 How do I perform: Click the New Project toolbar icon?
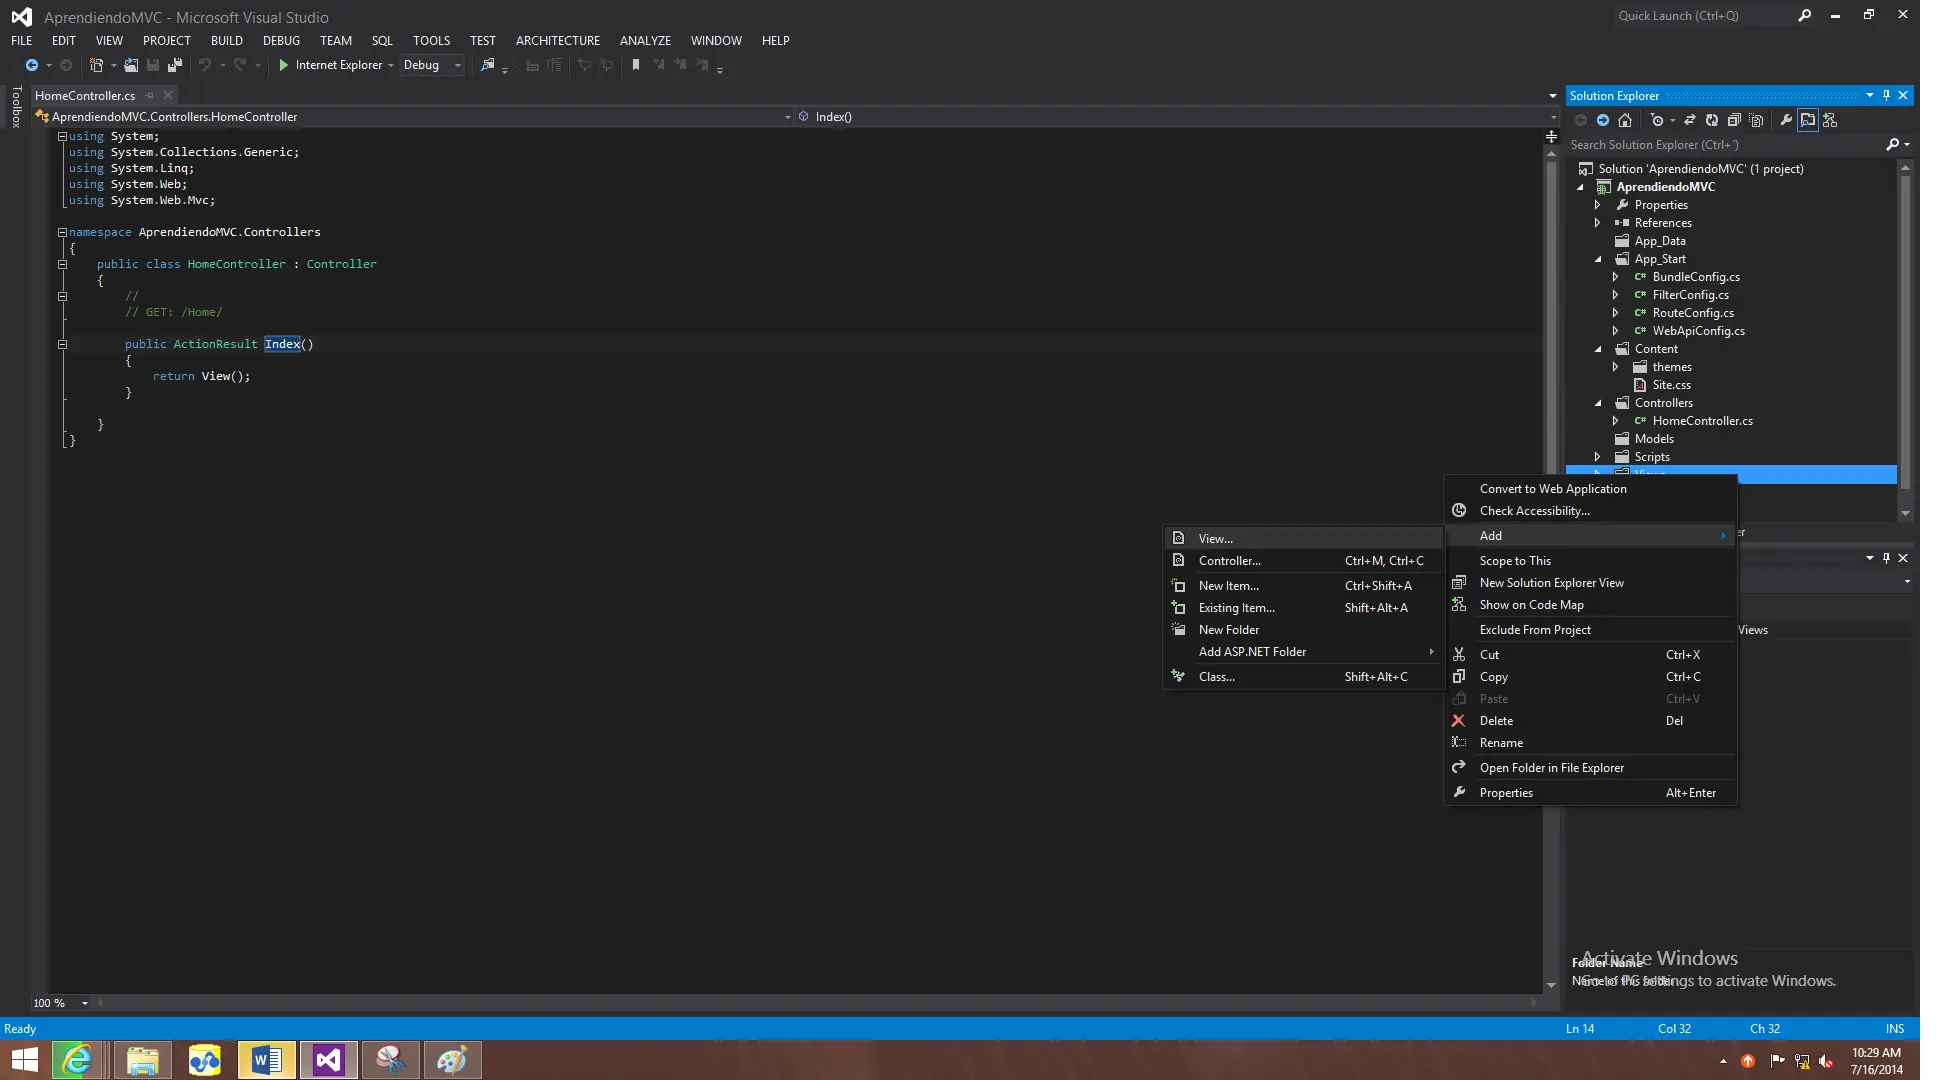(x=96, y=65)
